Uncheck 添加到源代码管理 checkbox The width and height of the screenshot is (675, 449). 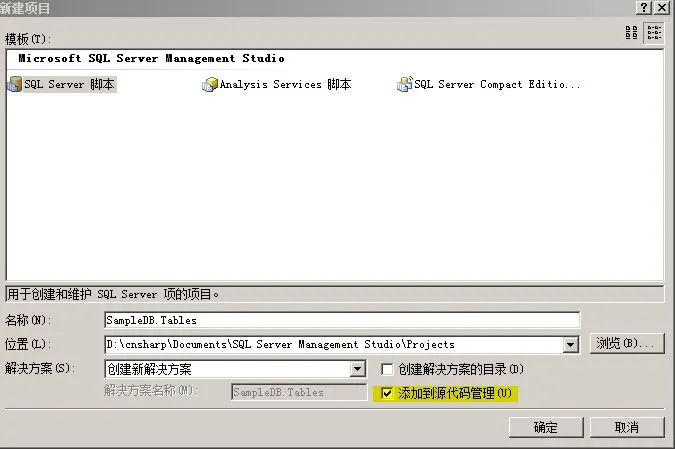pos(387,393)
